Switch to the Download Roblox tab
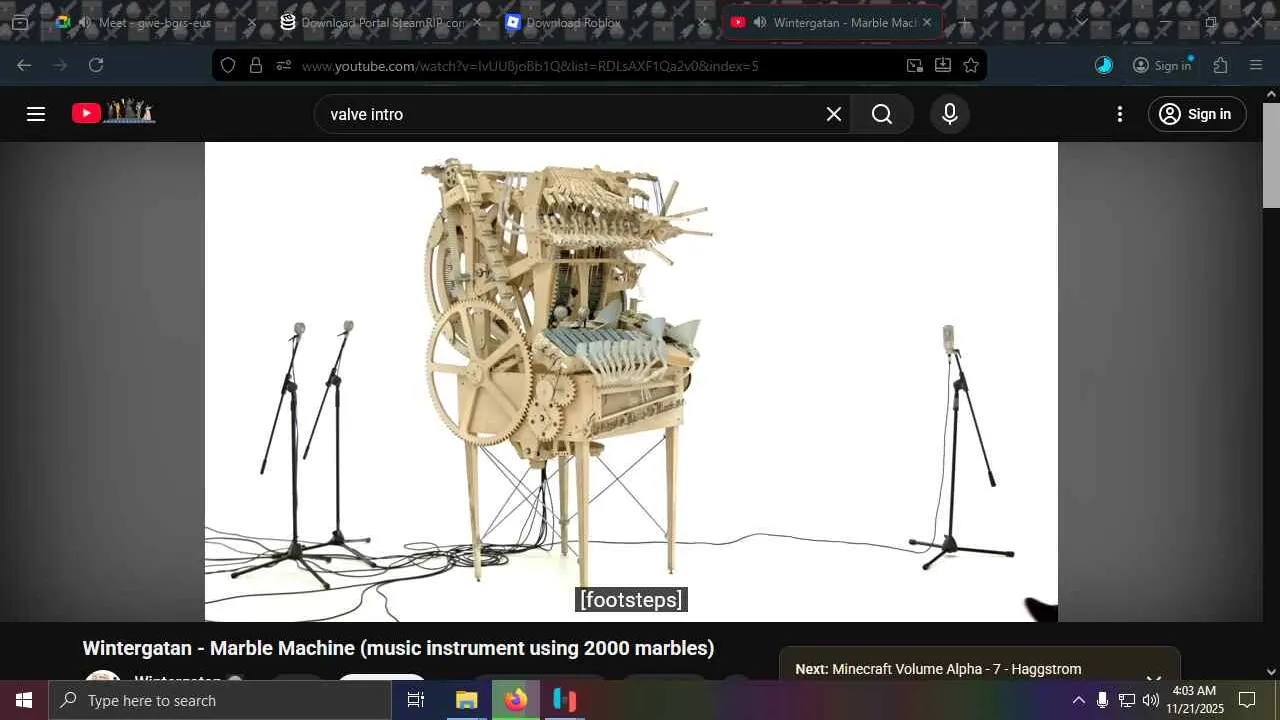This screenshot has width=1280, height=720. 608,22
